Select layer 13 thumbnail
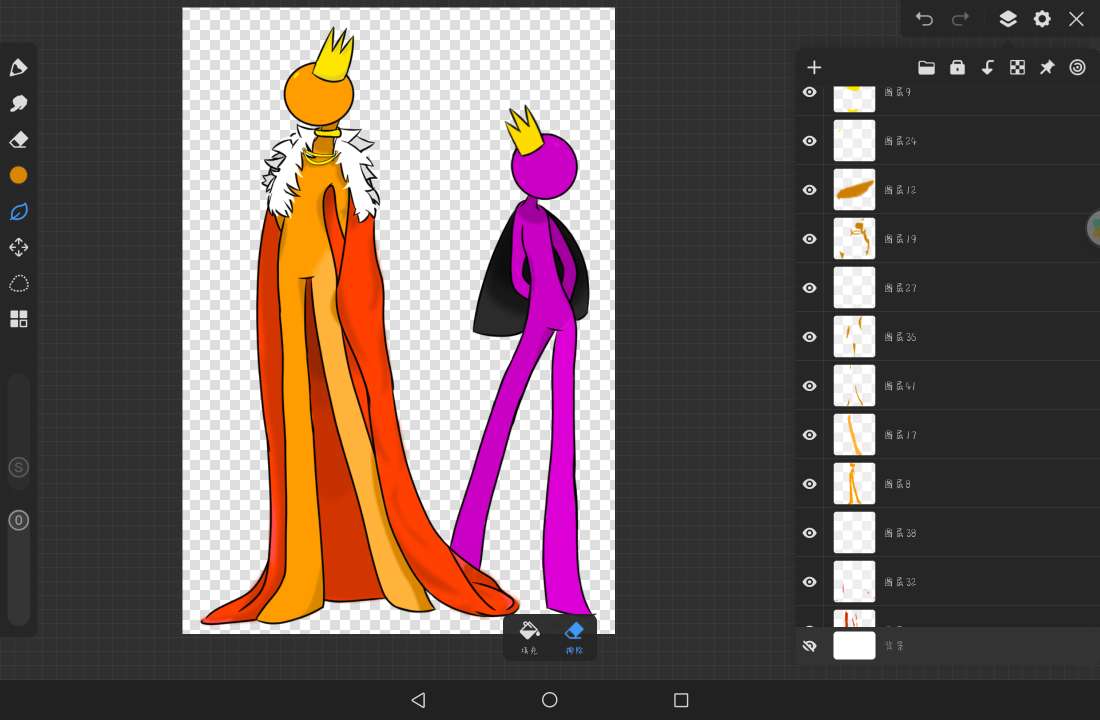 pyautogui.click(x=854, y=190)
